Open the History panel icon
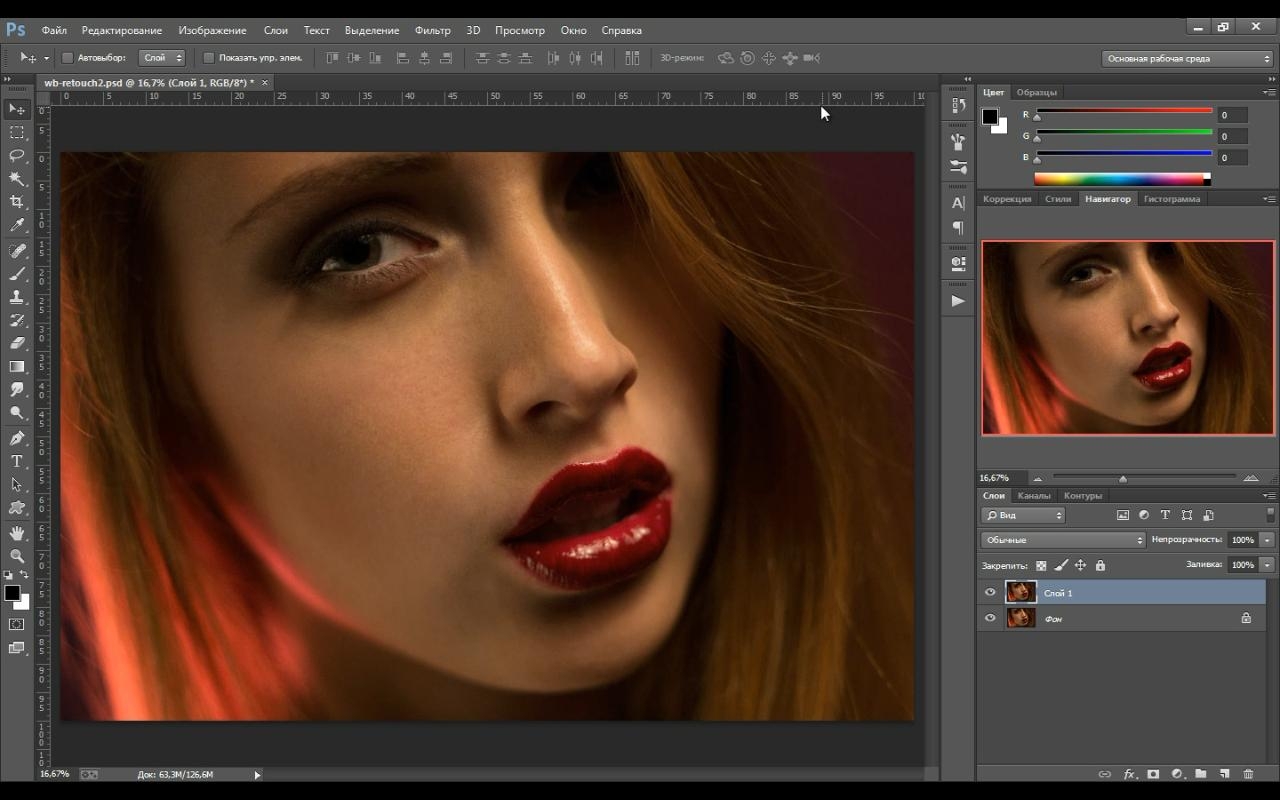 coord(958,105)
